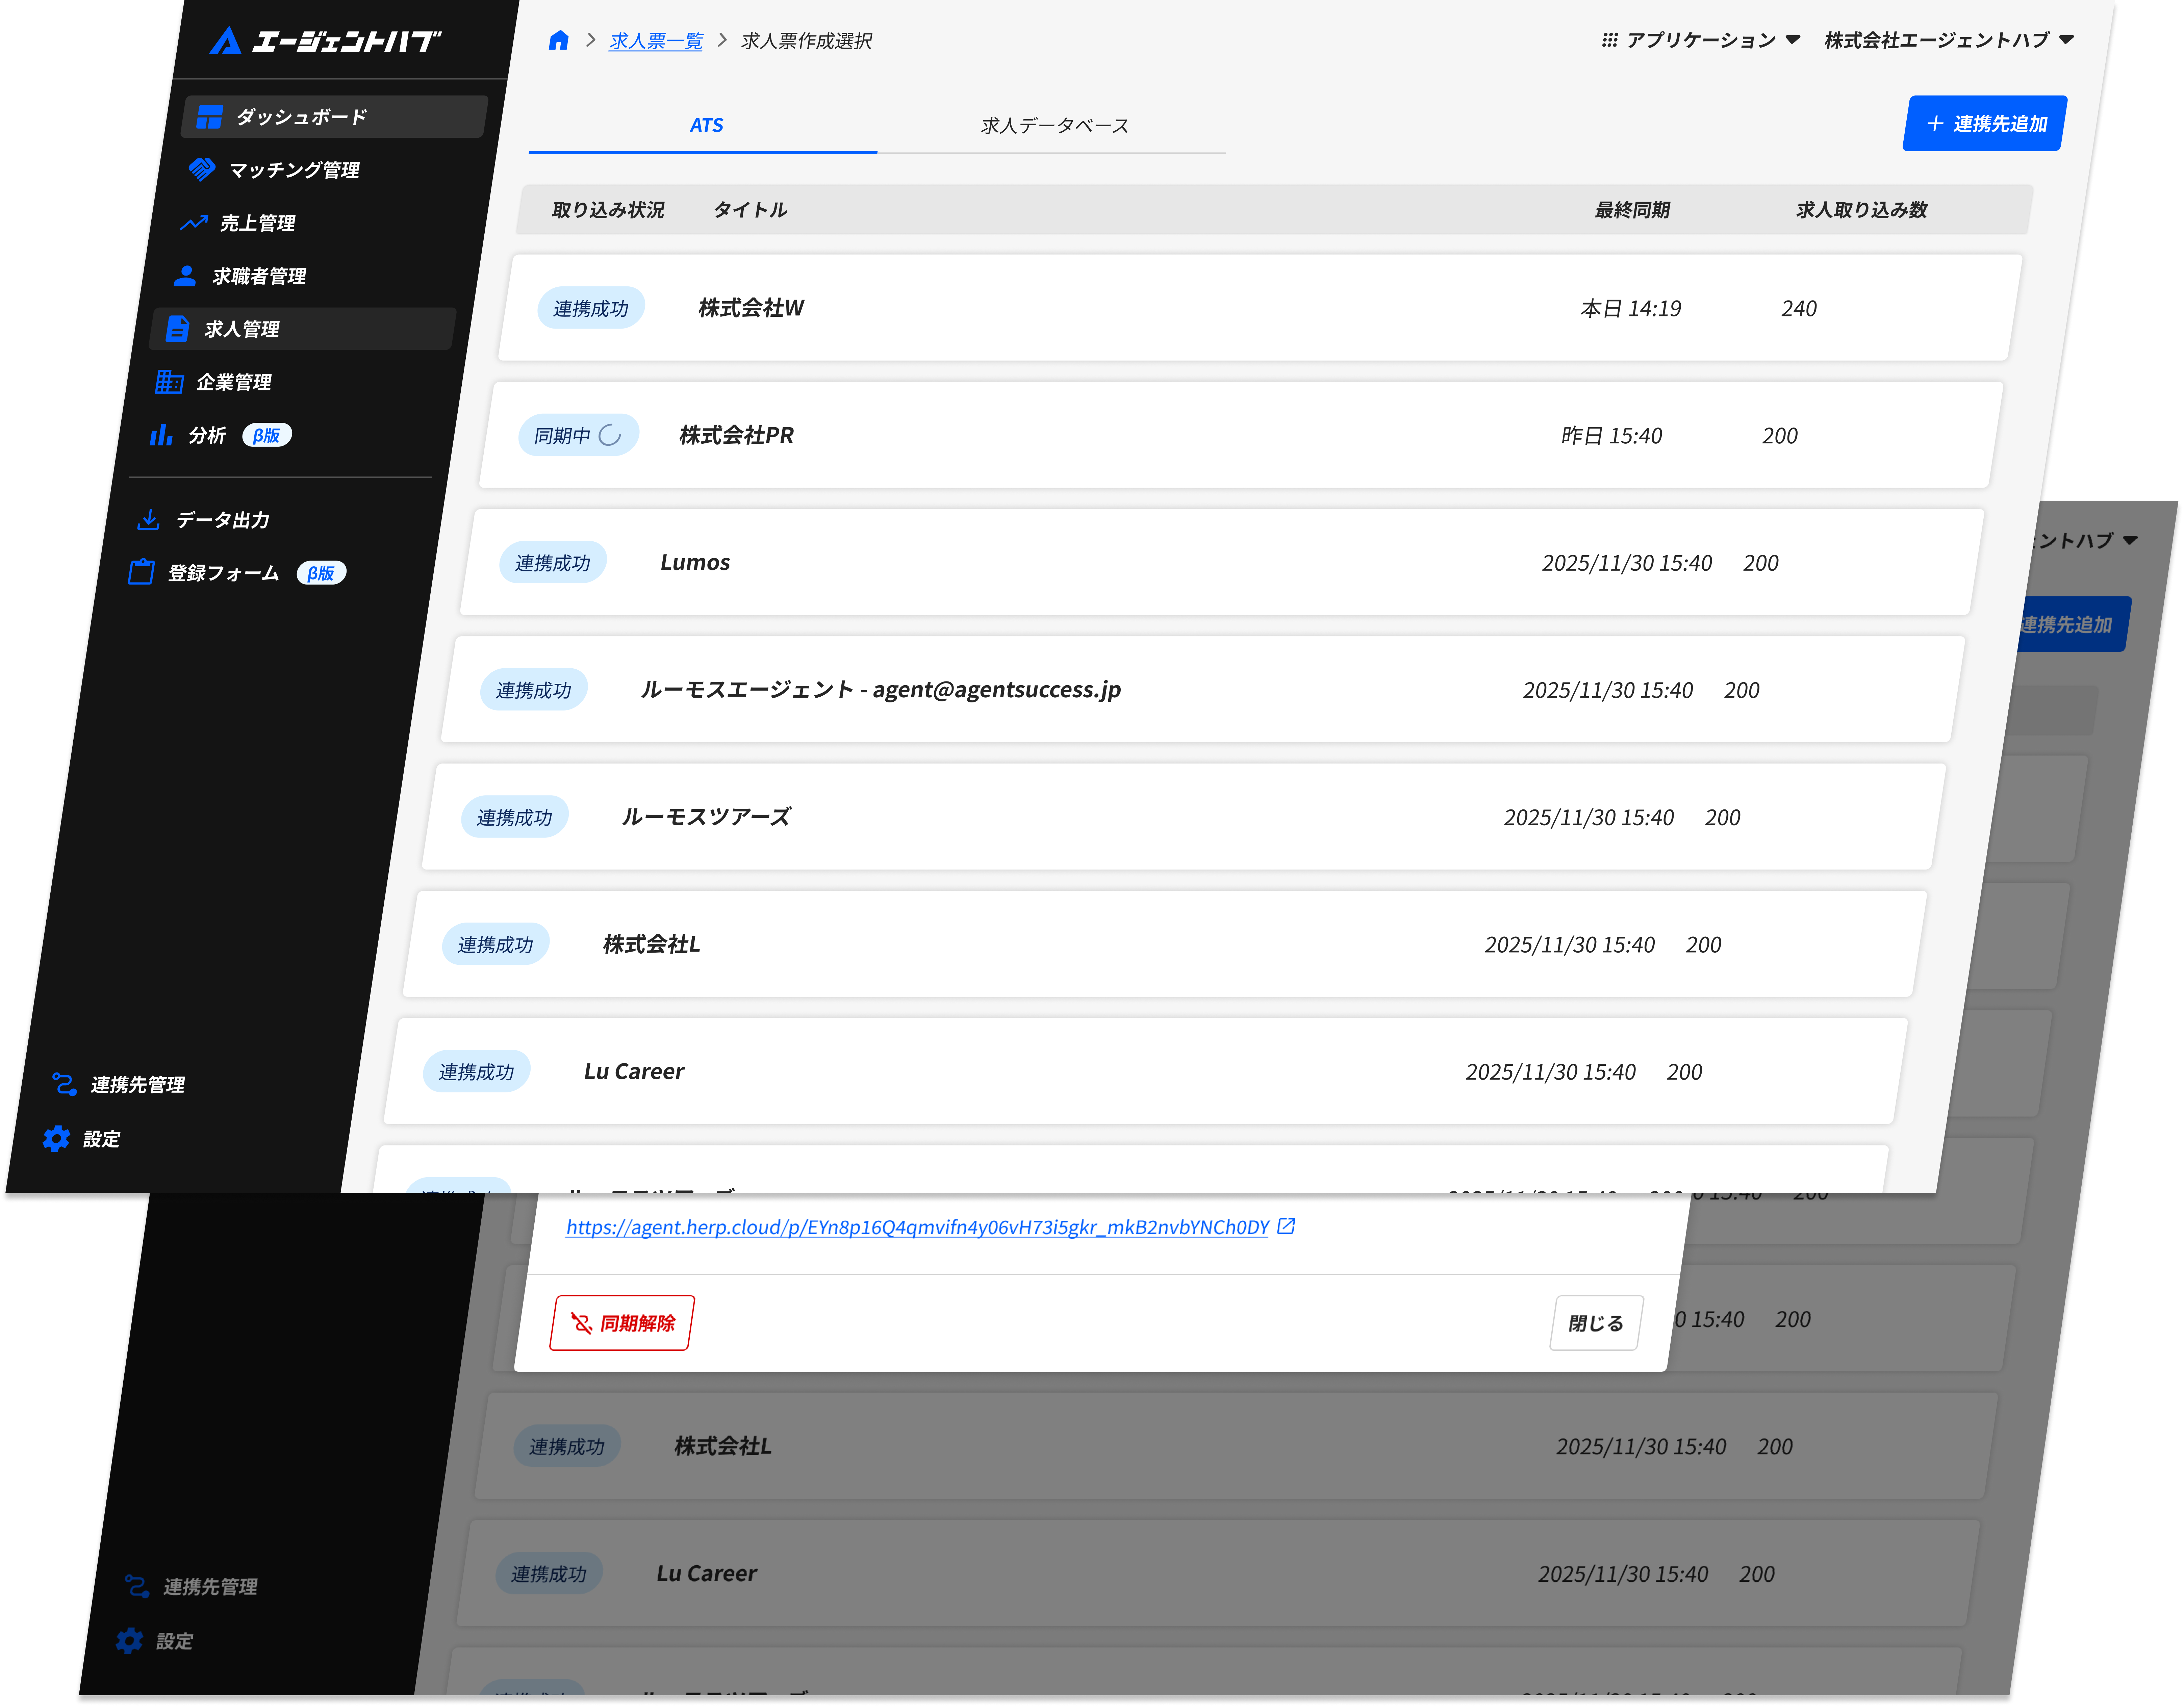Click the Analytics bar chart icon
The height and width of the screenshot is (1706, 2184).
(161, 435)
